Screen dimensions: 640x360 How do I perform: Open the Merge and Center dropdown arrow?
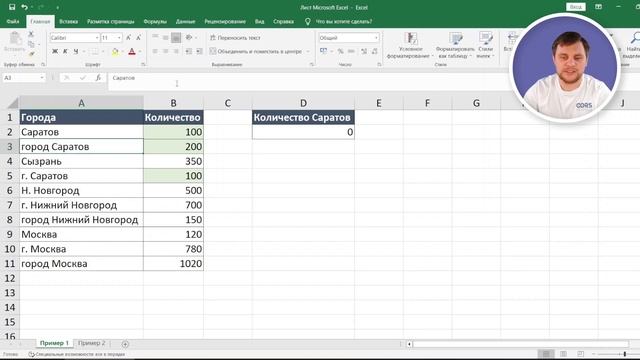coord(308,51)
